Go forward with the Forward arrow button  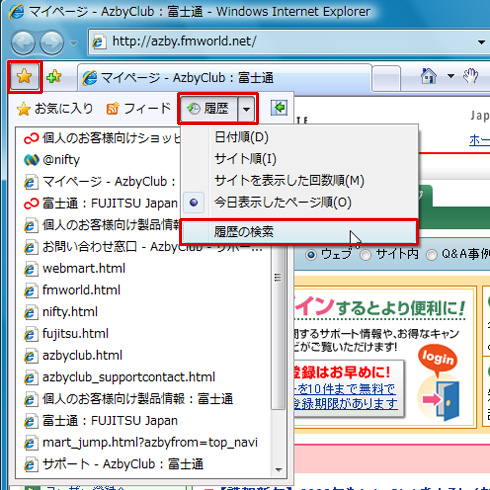(x=52, y=43)
